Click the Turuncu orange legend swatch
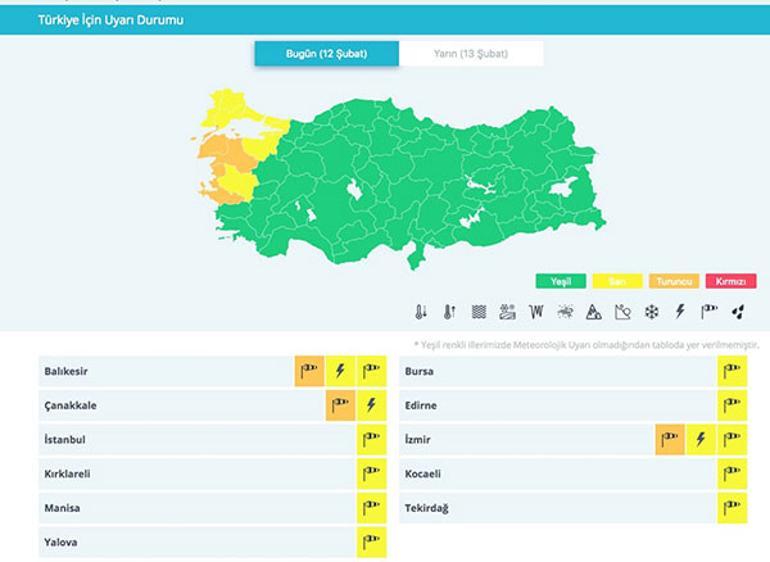 tap(674, 282)
